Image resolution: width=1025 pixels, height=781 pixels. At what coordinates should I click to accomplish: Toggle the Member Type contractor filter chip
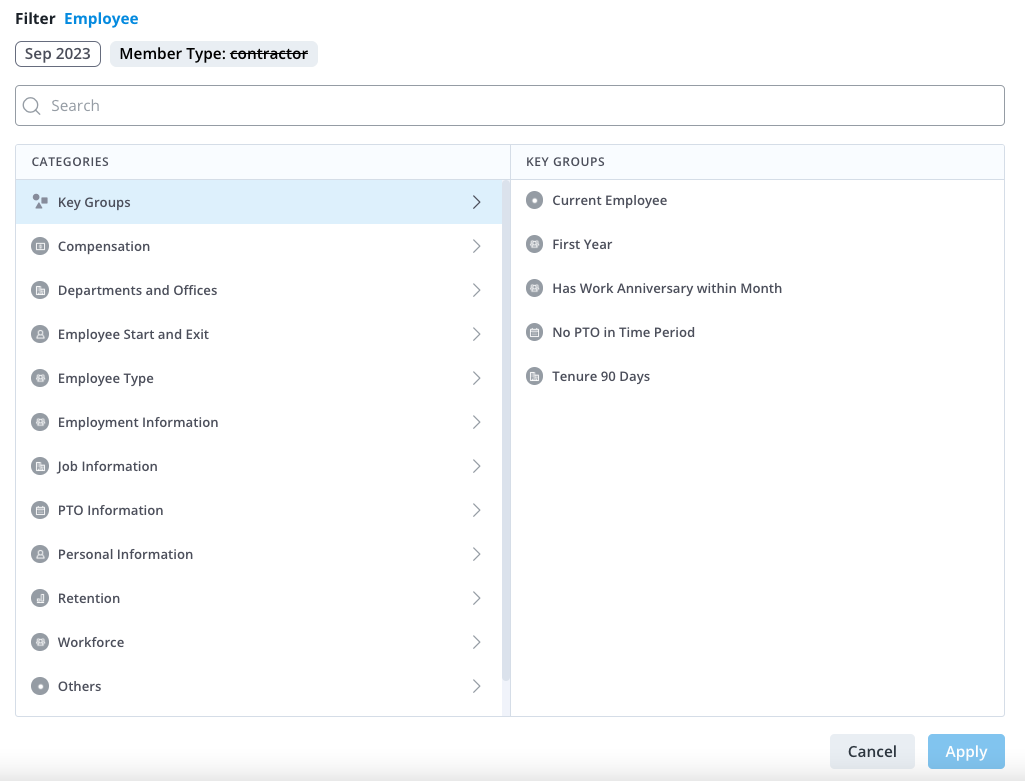(213, 54)
